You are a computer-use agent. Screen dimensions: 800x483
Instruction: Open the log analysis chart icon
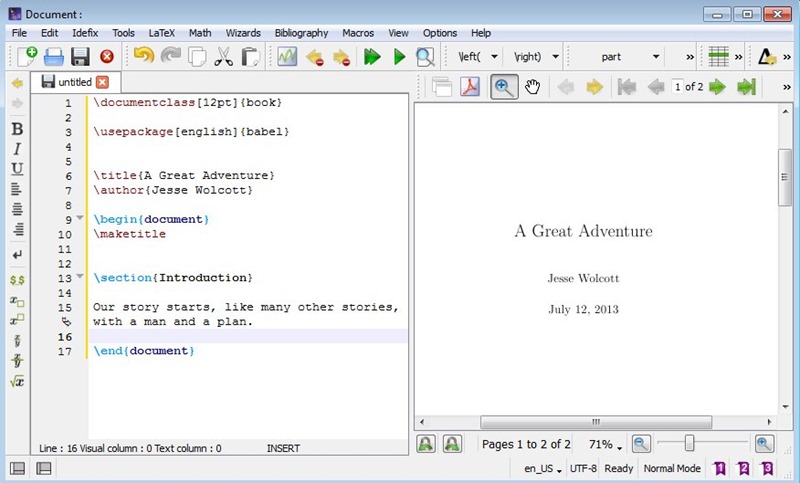click(287, 56)
